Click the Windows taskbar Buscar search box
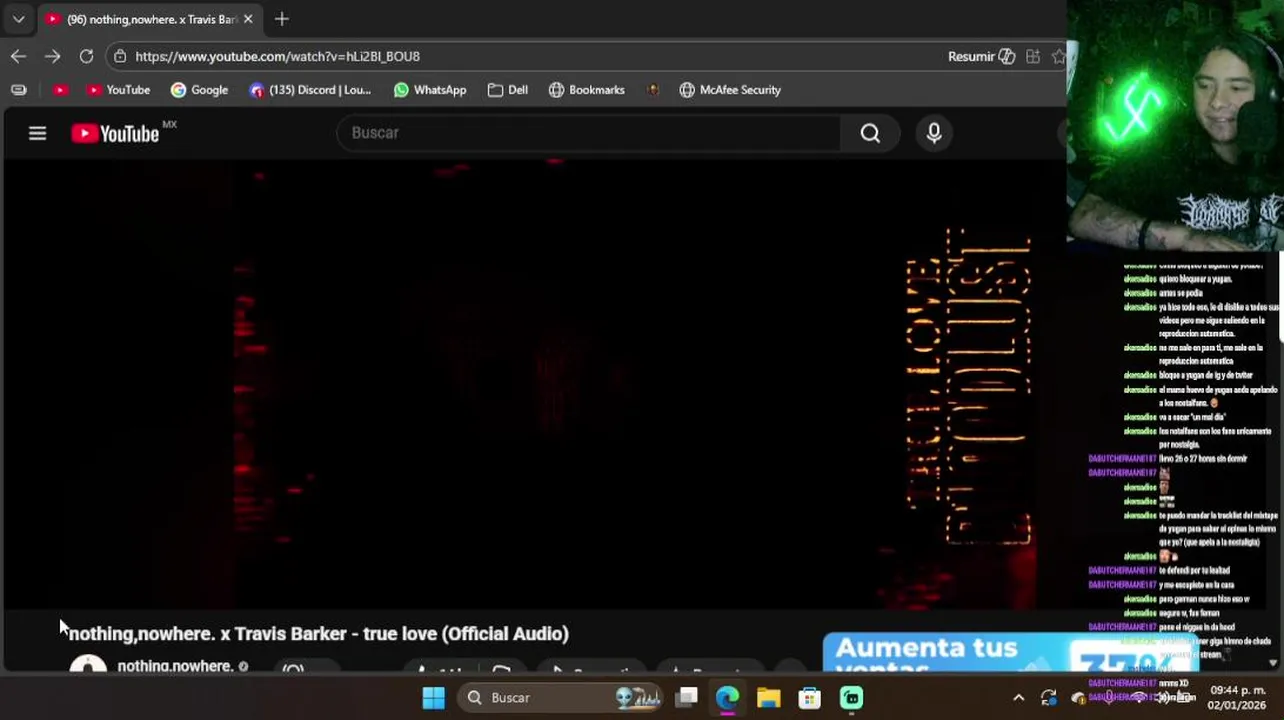 pyautogui.click(x=562, y=698)
